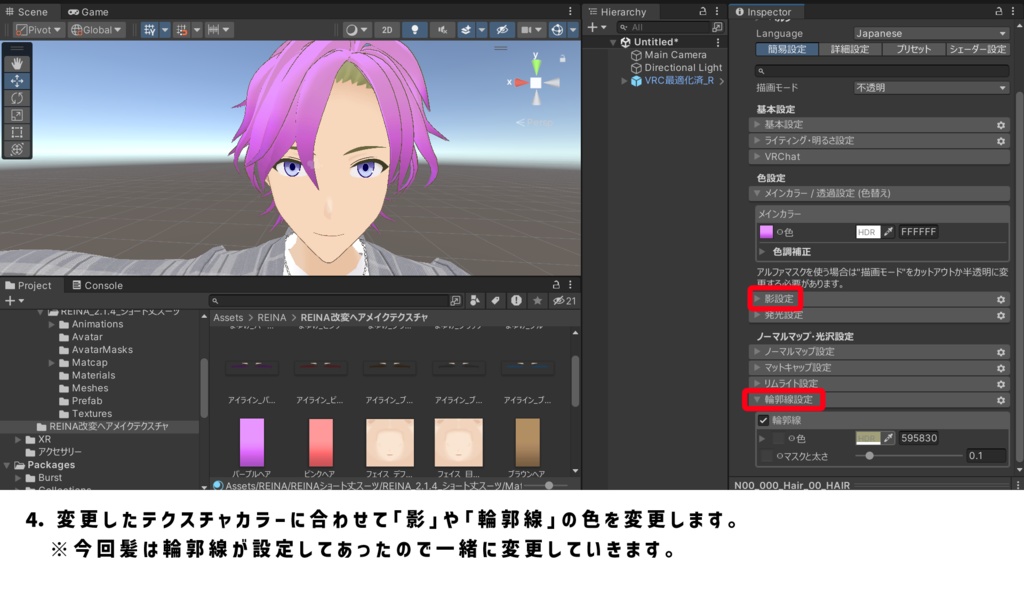
Task: Select the Hand tool in the Scene toolbar
Action: (x=17, y=62)
